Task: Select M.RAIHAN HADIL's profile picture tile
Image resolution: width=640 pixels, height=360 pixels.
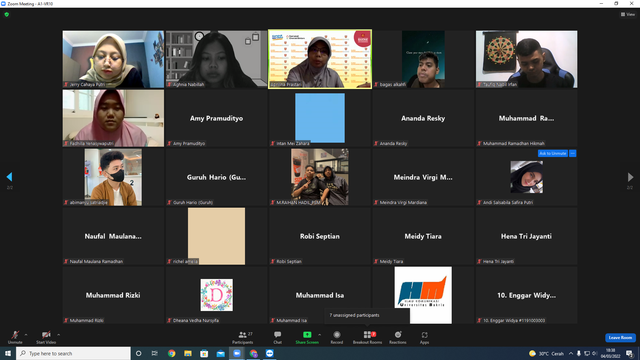Action: (x=320, y=177)
